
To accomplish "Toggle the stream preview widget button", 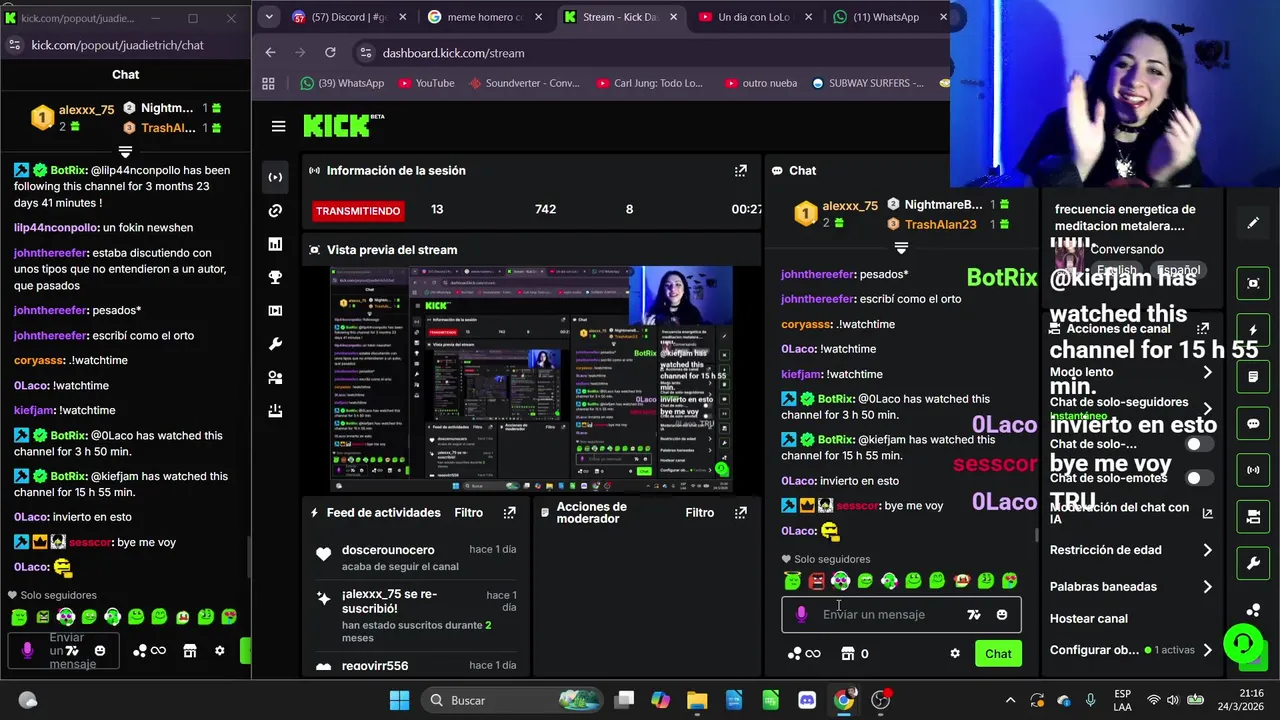I will tap(1253, 283).
